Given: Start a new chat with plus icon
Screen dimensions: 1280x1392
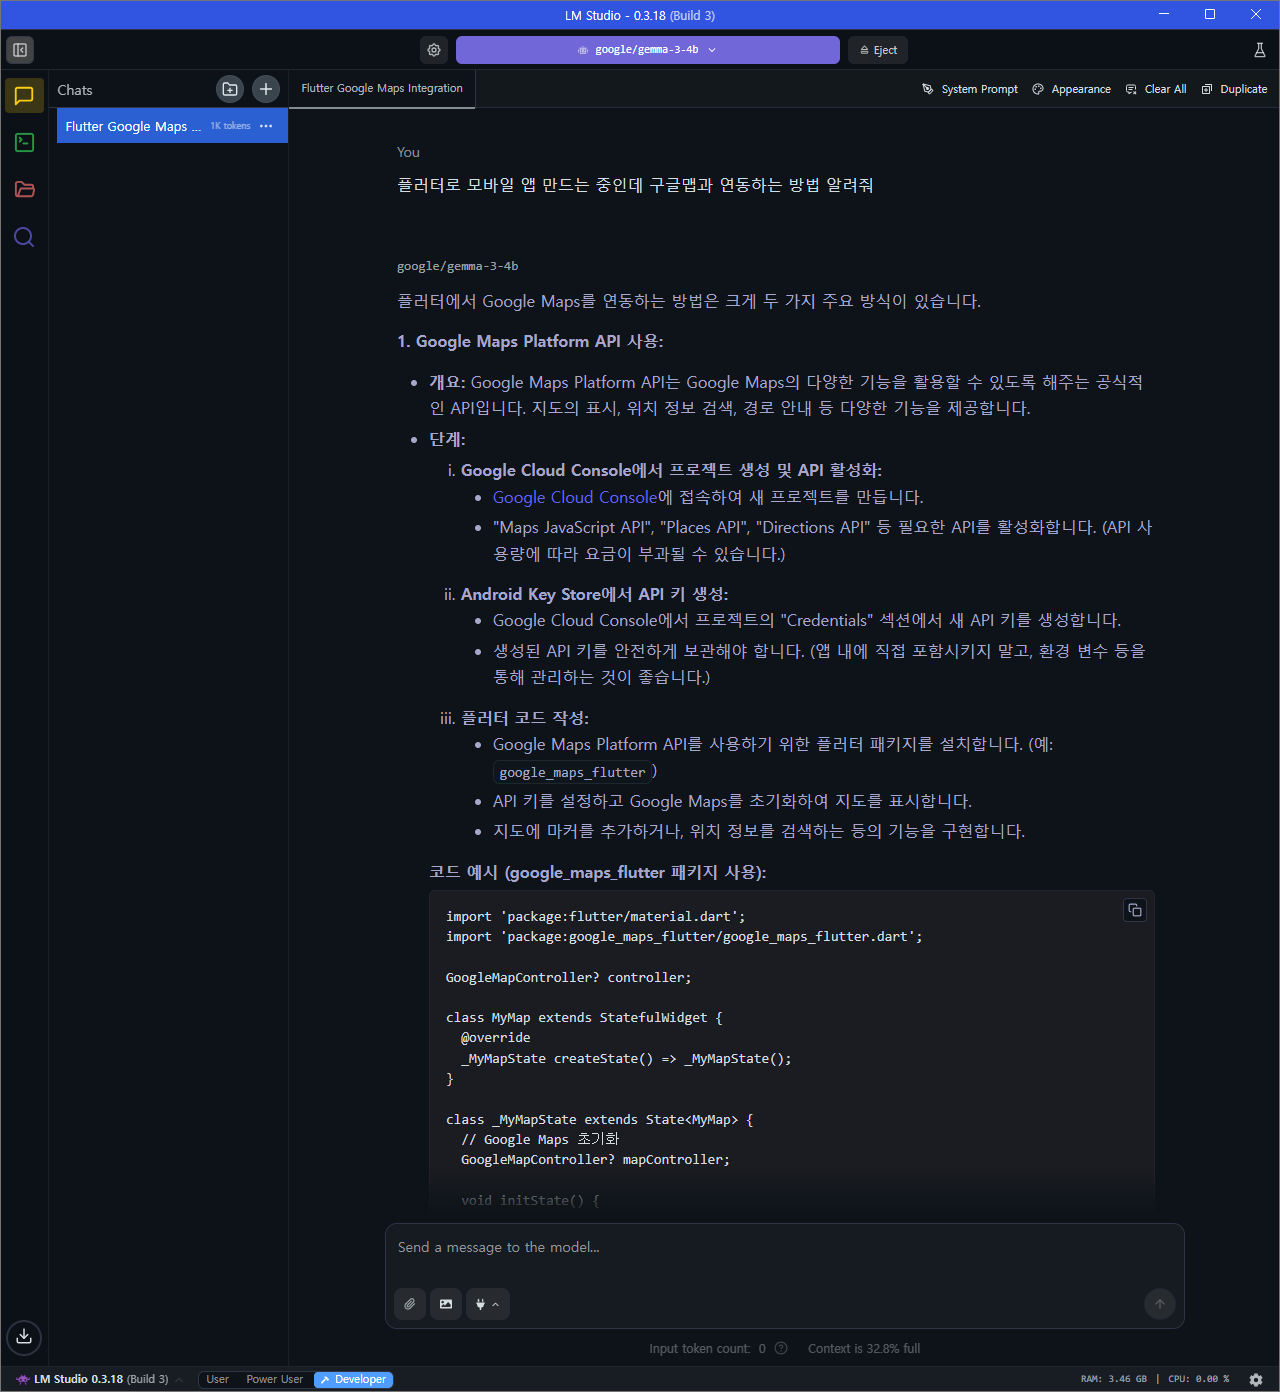Looking at the screenshot, I should tap(266, 89).
